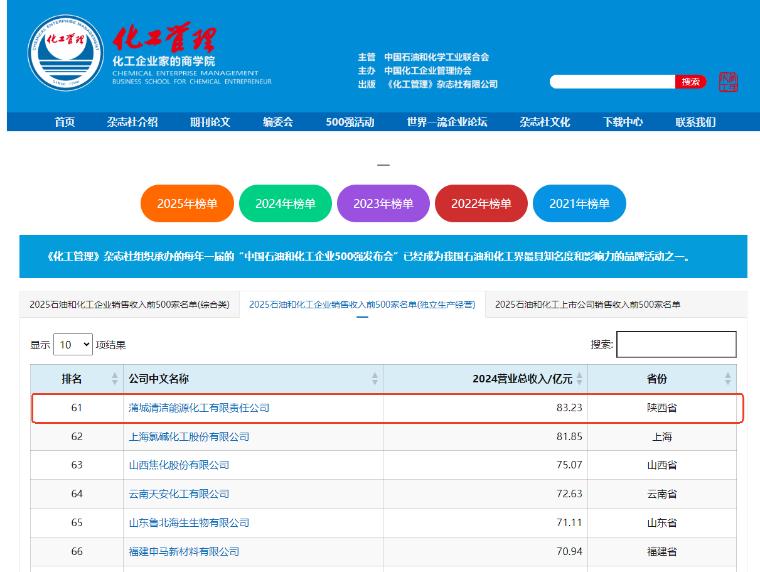Viewport: 760px width, 572px height.
Task: Switch to the 综合类 500家名单 tab
Action: [129, 304]
